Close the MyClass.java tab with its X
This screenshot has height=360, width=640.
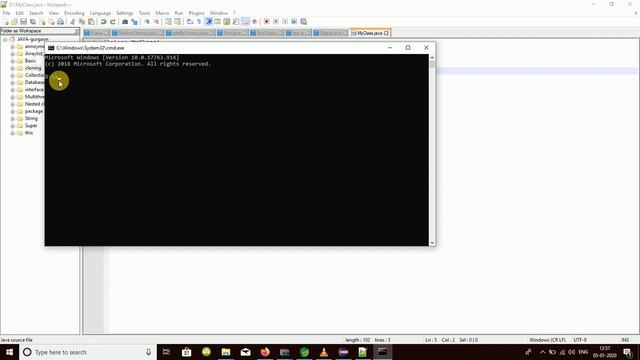point(387,33)
